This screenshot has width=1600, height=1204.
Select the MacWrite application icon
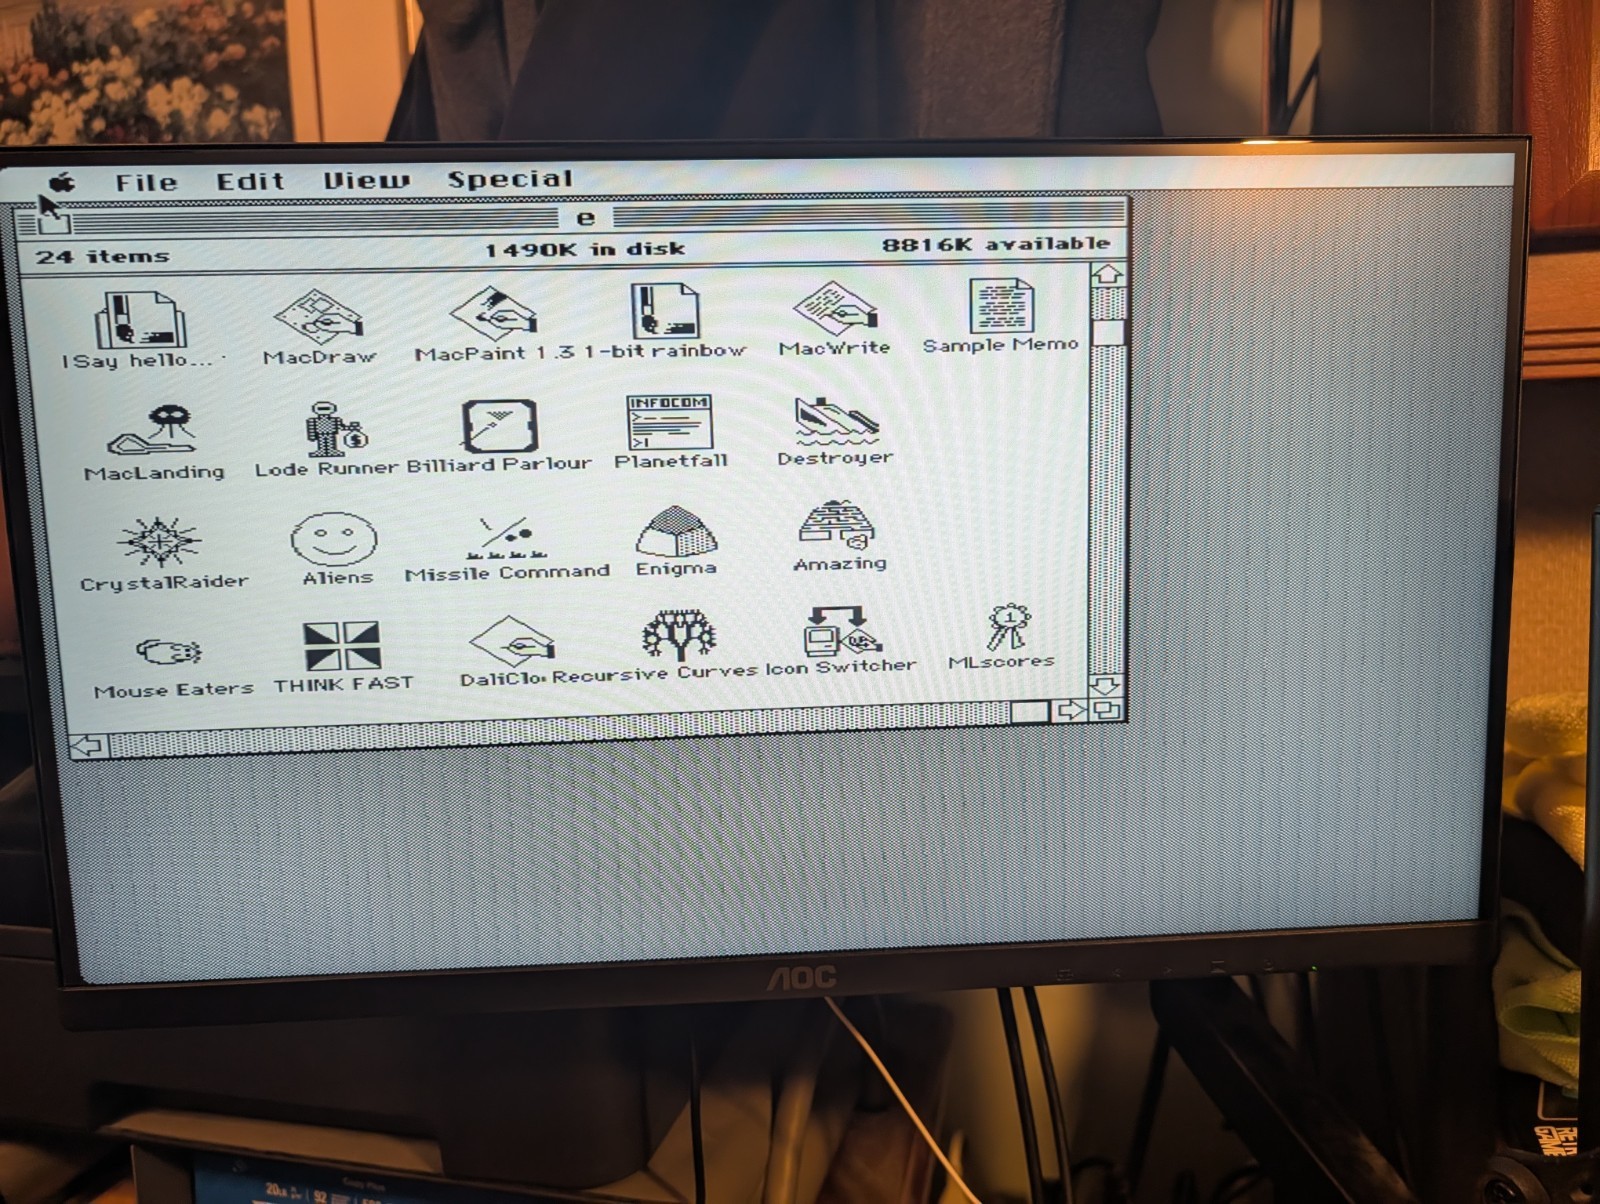pos(834,308)
